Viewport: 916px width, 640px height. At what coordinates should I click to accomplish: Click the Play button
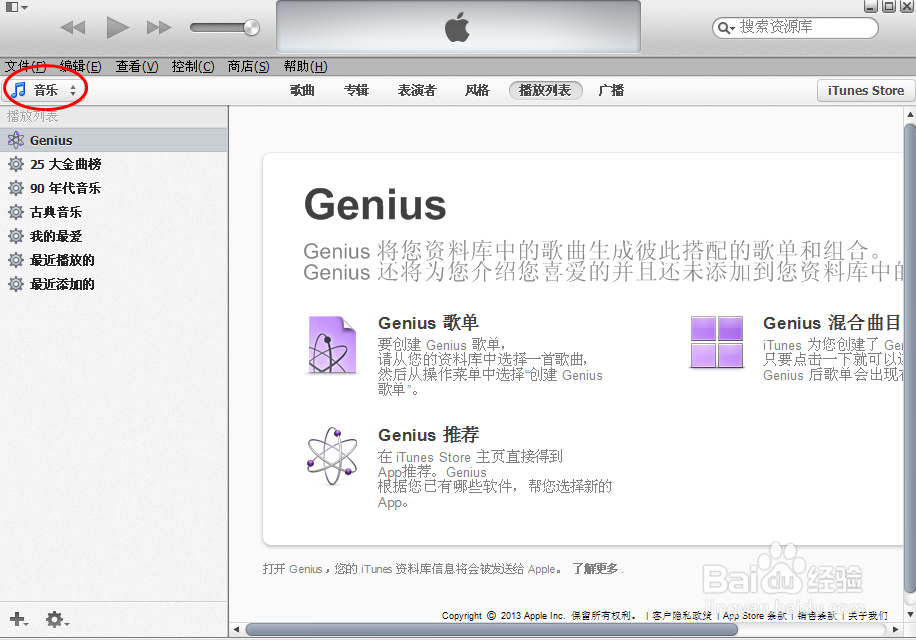117,27
